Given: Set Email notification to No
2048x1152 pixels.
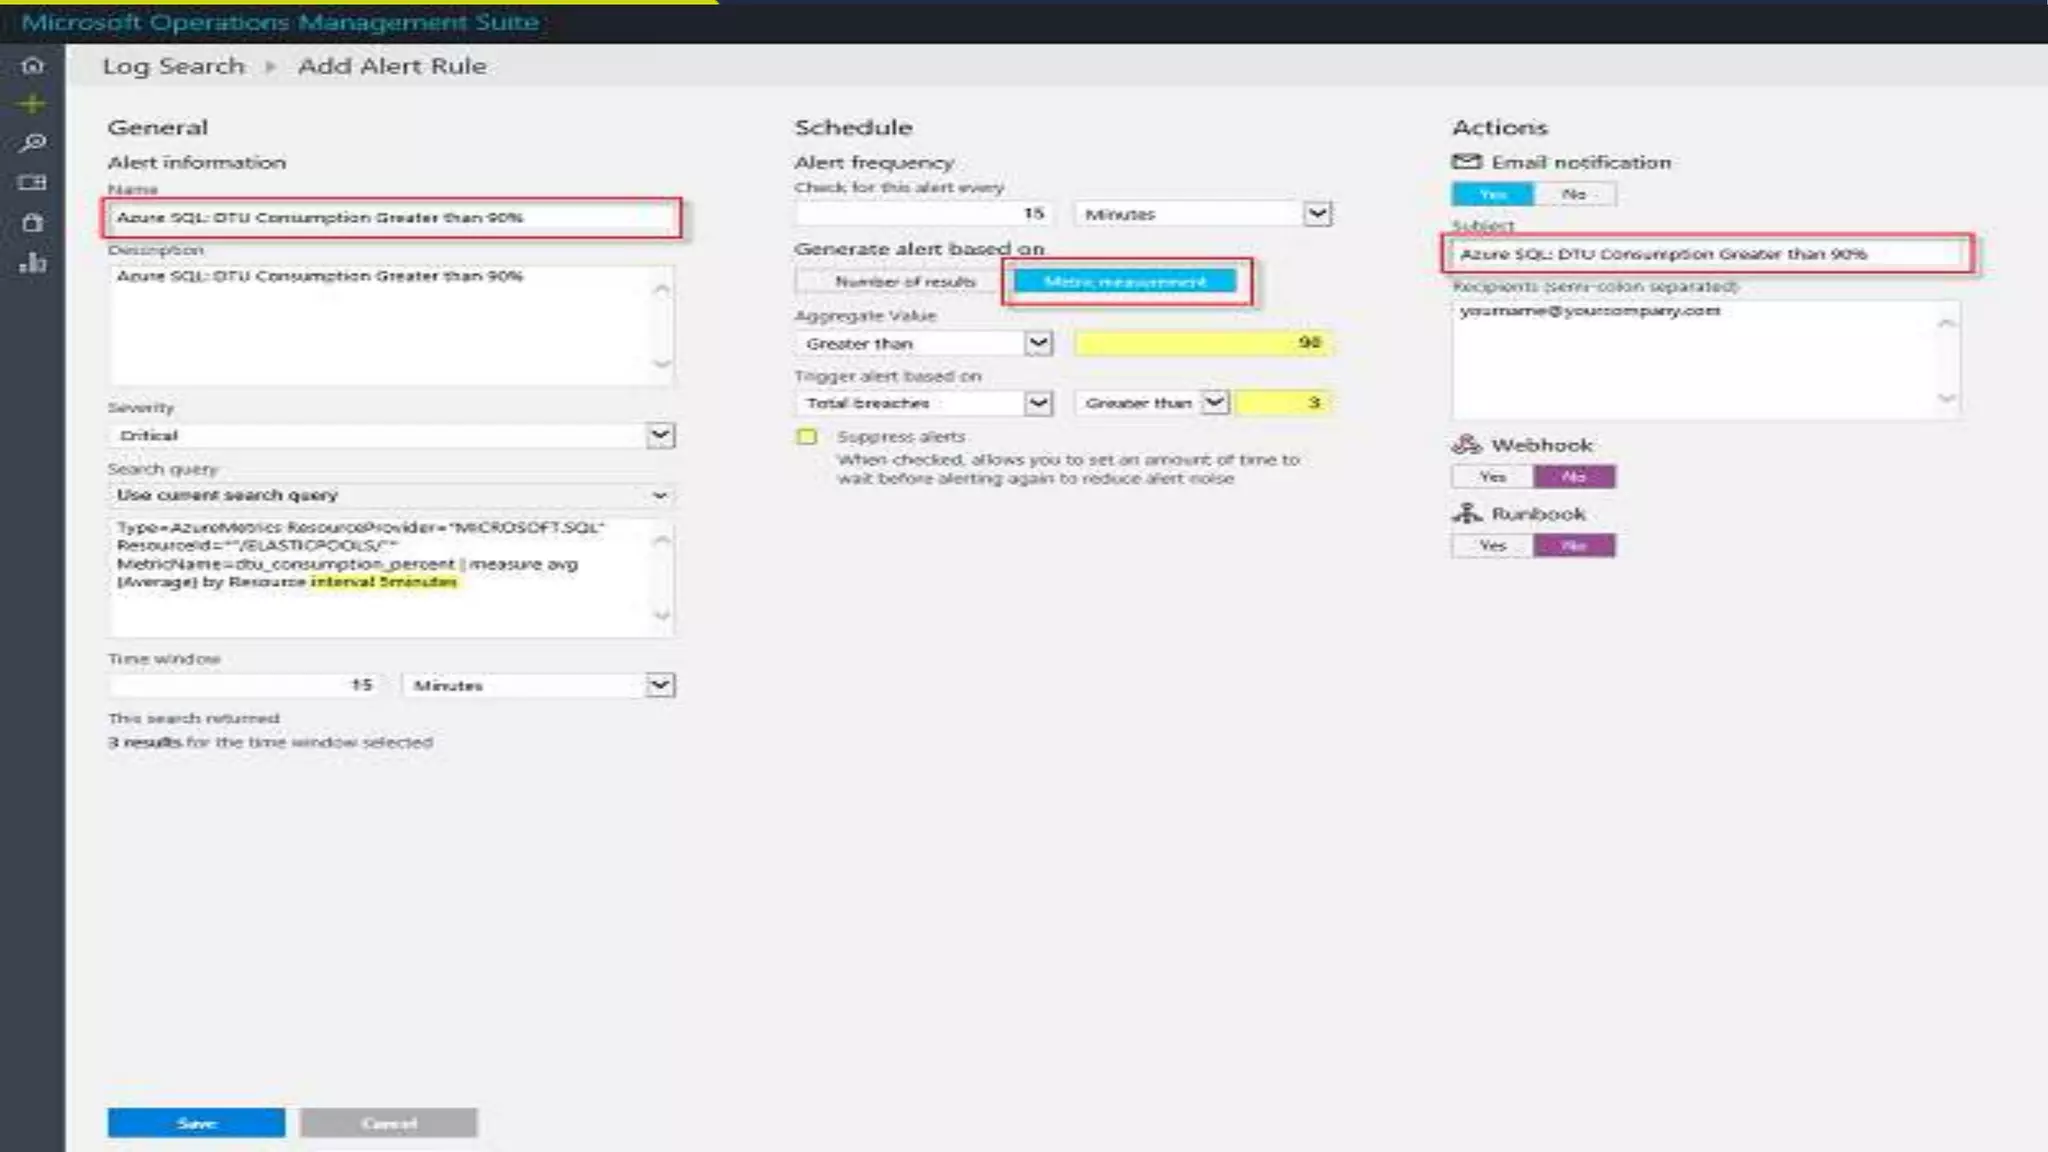Looking at the screenshot, I should click(1574, 194).
